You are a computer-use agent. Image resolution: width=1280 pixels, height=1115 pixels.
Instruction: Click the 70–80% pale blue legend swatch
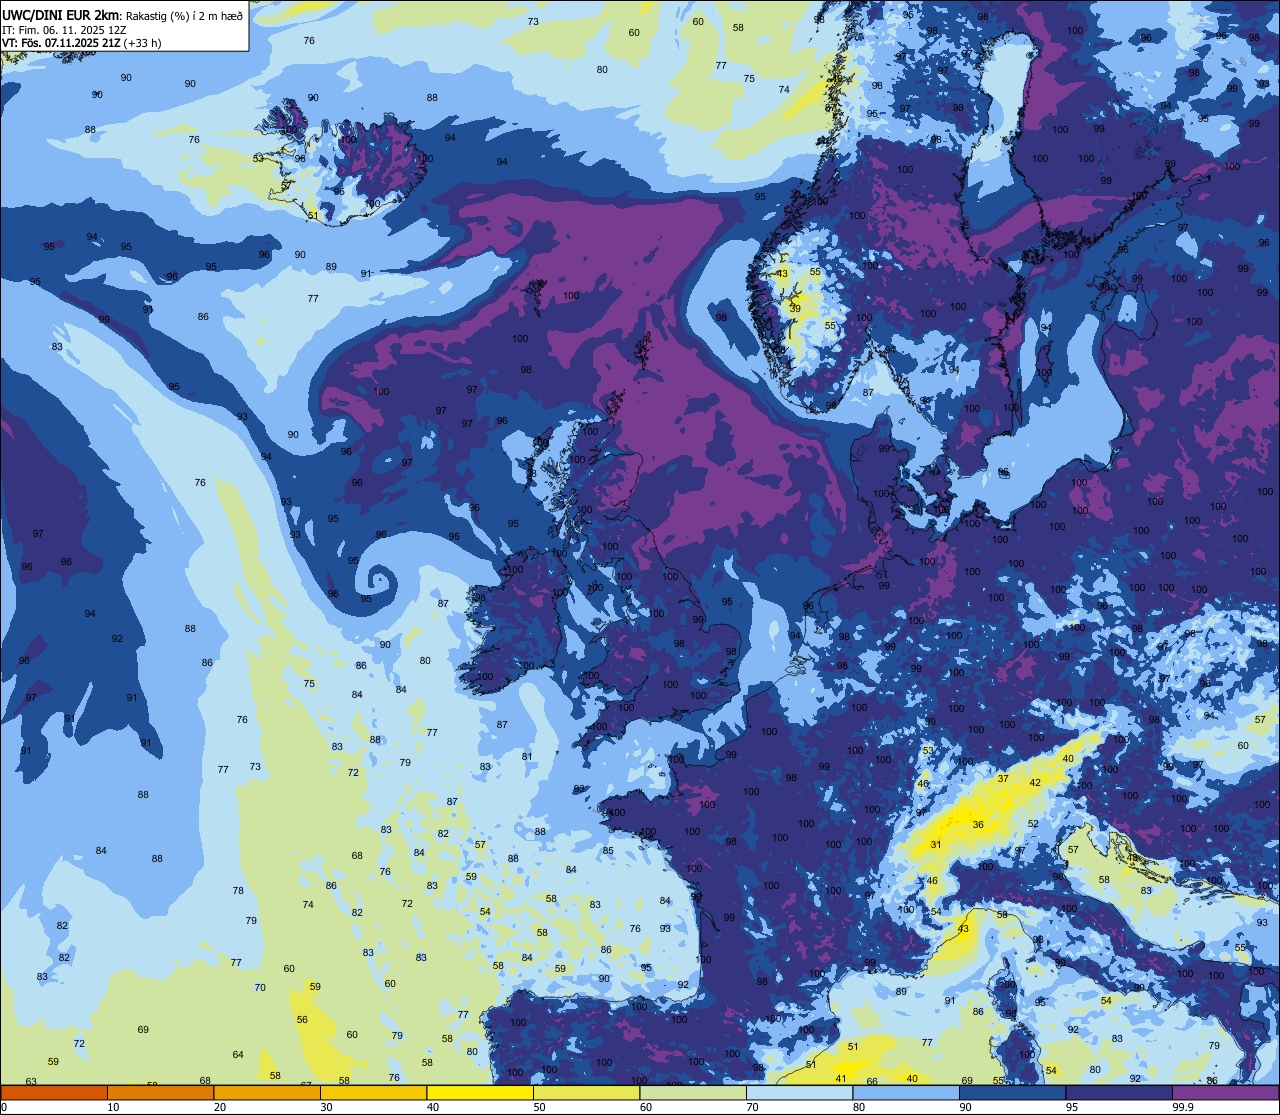click(x=799, y=1092)
